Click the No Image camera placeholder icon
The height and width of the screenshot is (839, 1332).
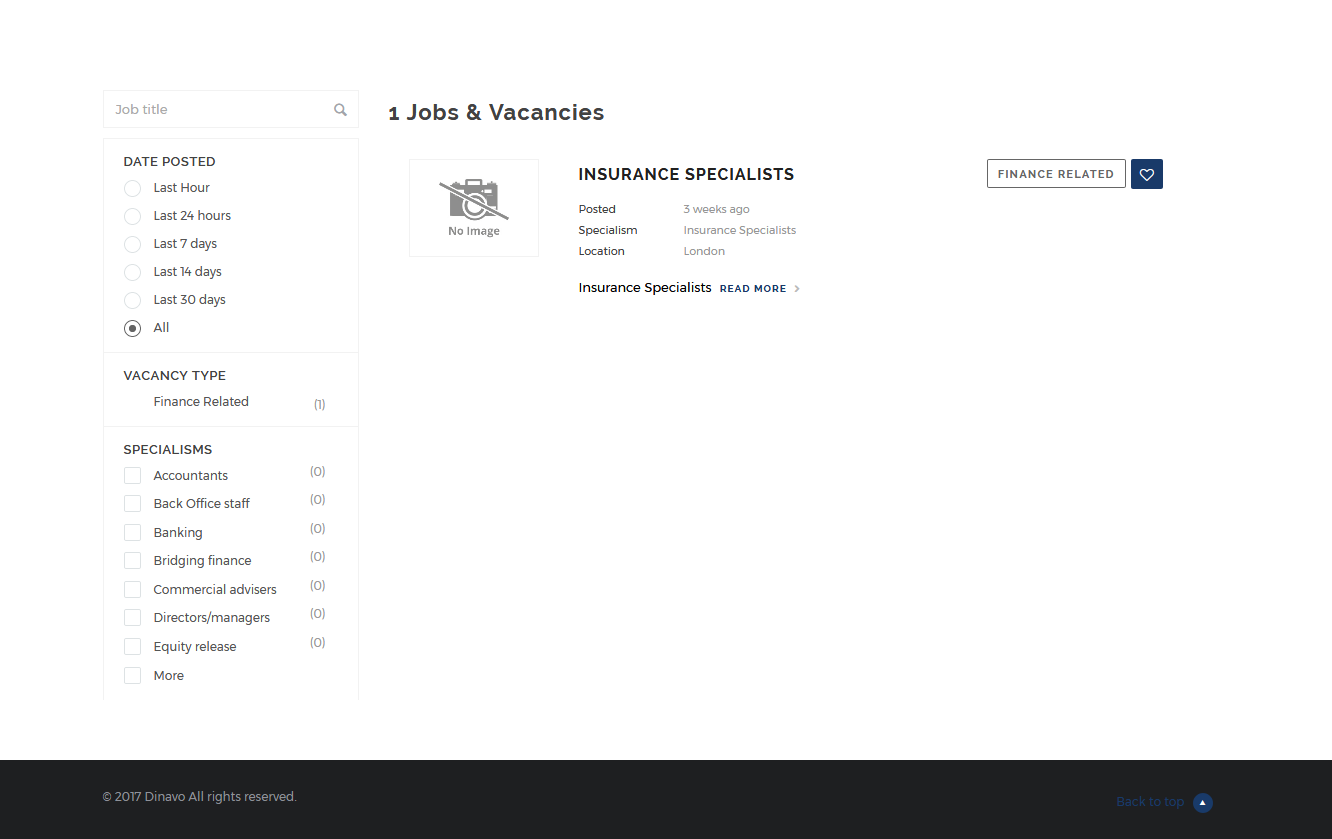coord(474,200)
